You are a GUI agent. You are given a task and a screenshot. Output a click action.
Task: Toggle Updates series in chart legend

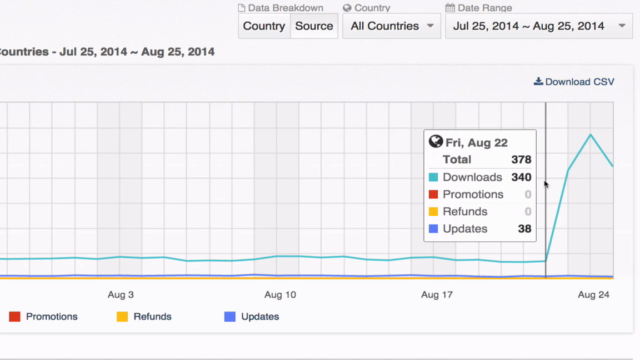(252, 317)
